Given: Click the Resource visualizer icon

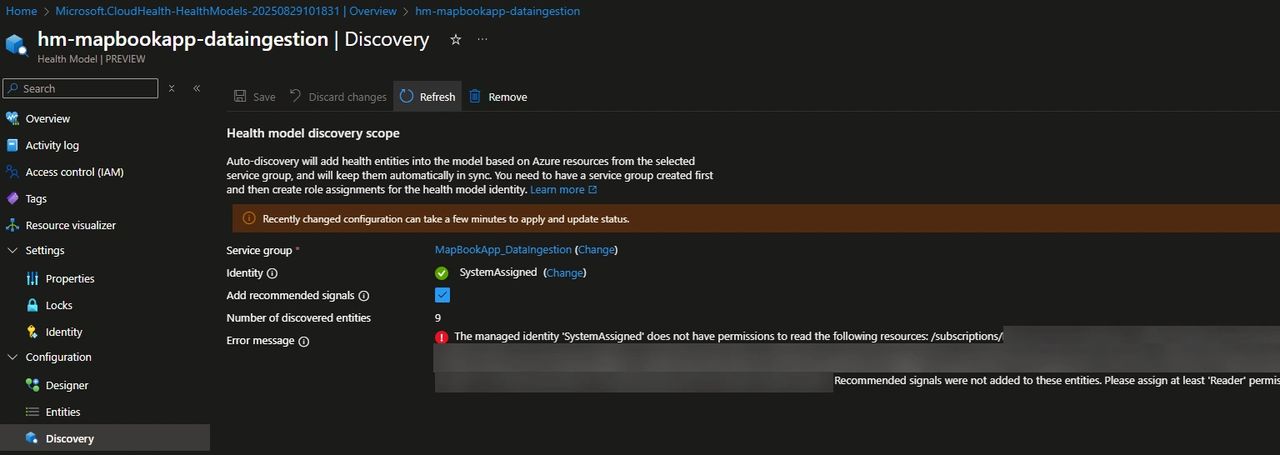Looking at the screenshot, I should pos(13,225).
